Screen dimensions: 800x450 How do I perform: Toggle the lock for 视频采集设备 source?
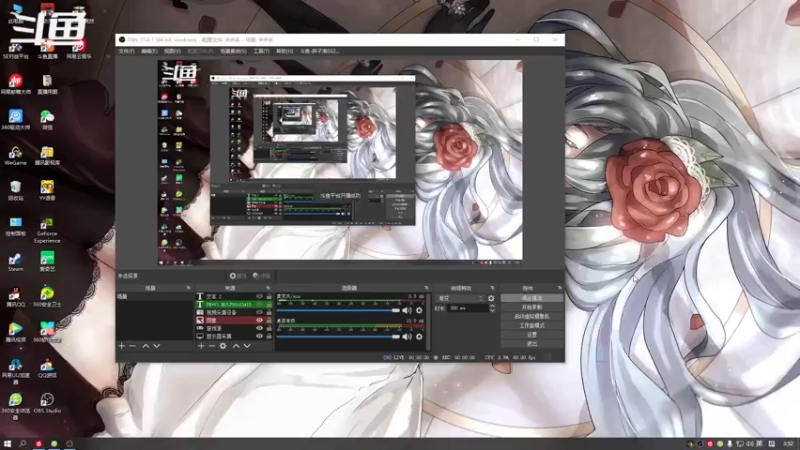pyautogui.click(x=269, y=312)
